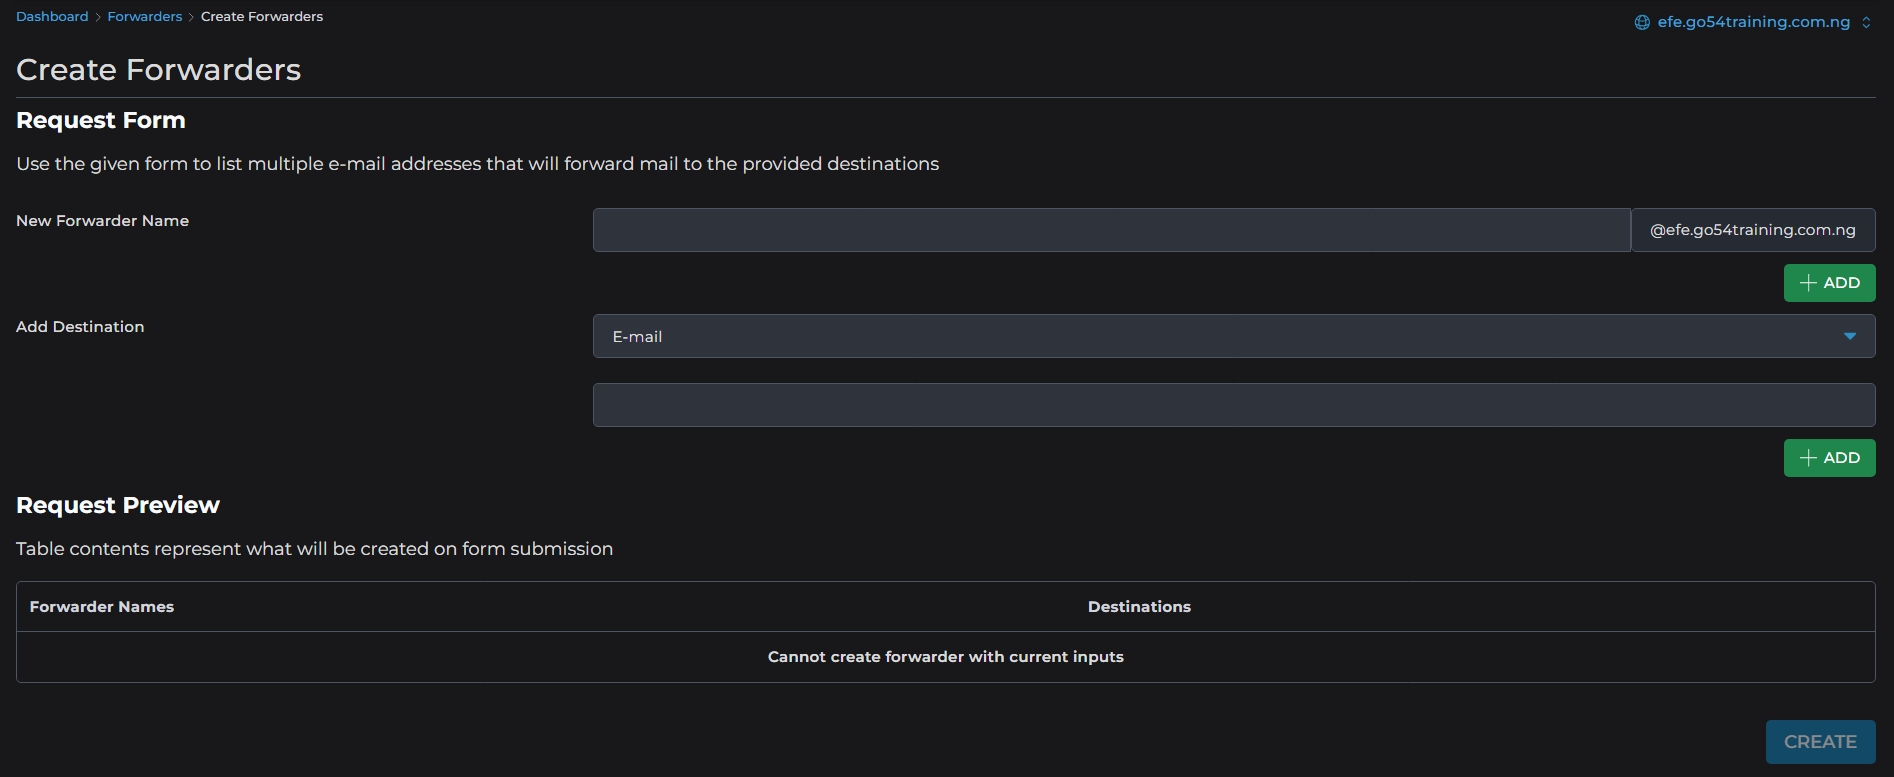This screenshot has width=1894, height=777.
Task: Click the plus icon in the destination ADD button
Action: (1807, 458)
